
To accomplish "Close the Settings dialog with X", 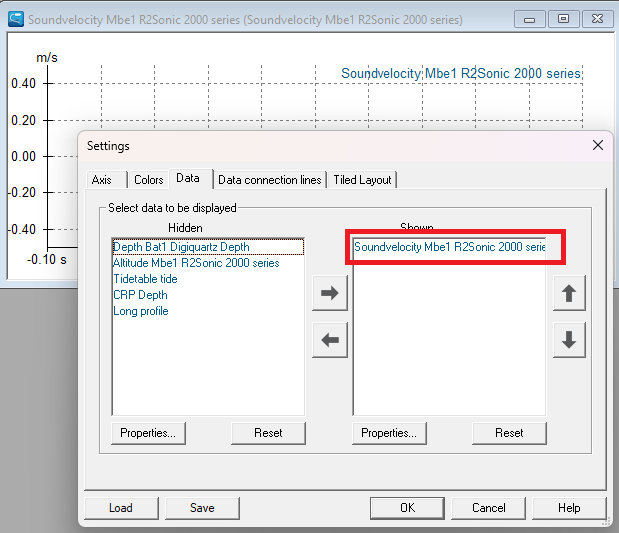I will click(598, 145).
